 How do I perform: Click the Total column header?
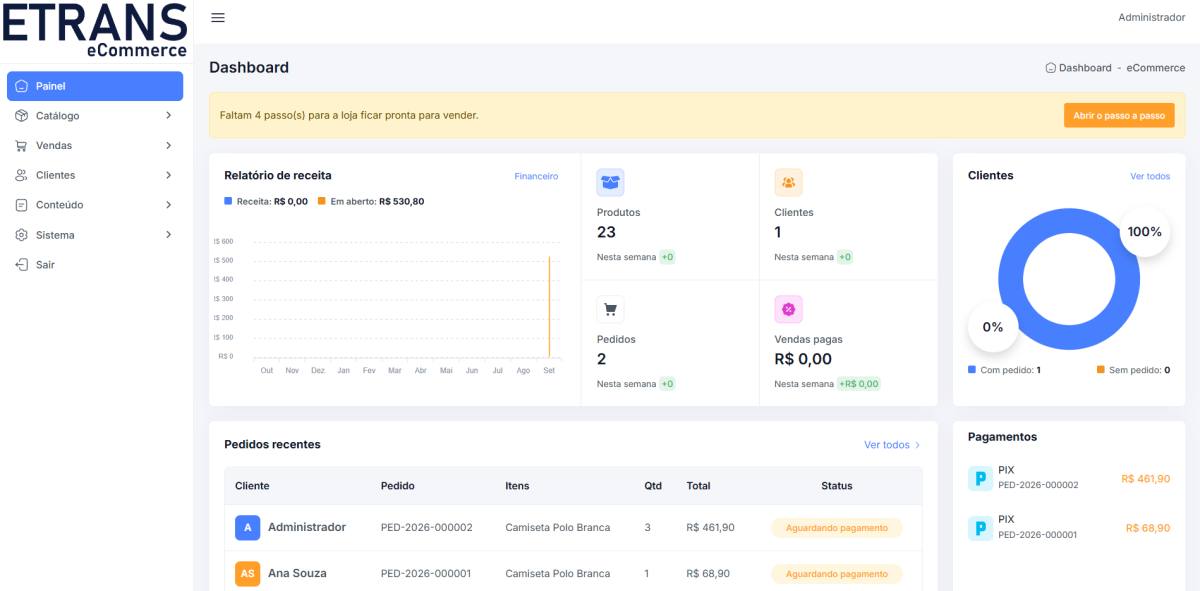click(698, 486)
